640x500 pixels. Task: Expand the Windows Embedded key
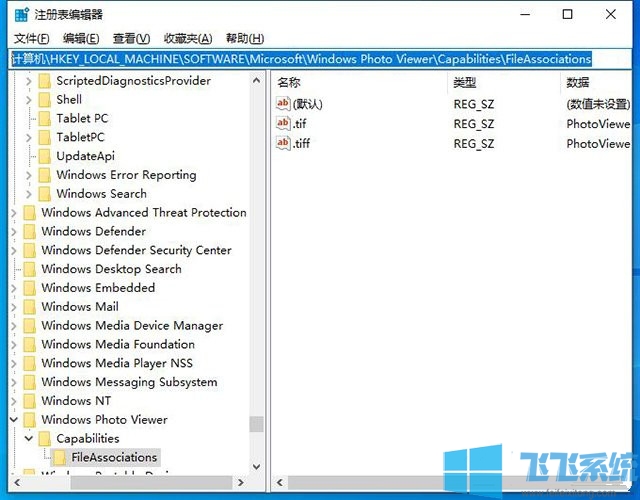pyautogui.click(x=14, y=288)
